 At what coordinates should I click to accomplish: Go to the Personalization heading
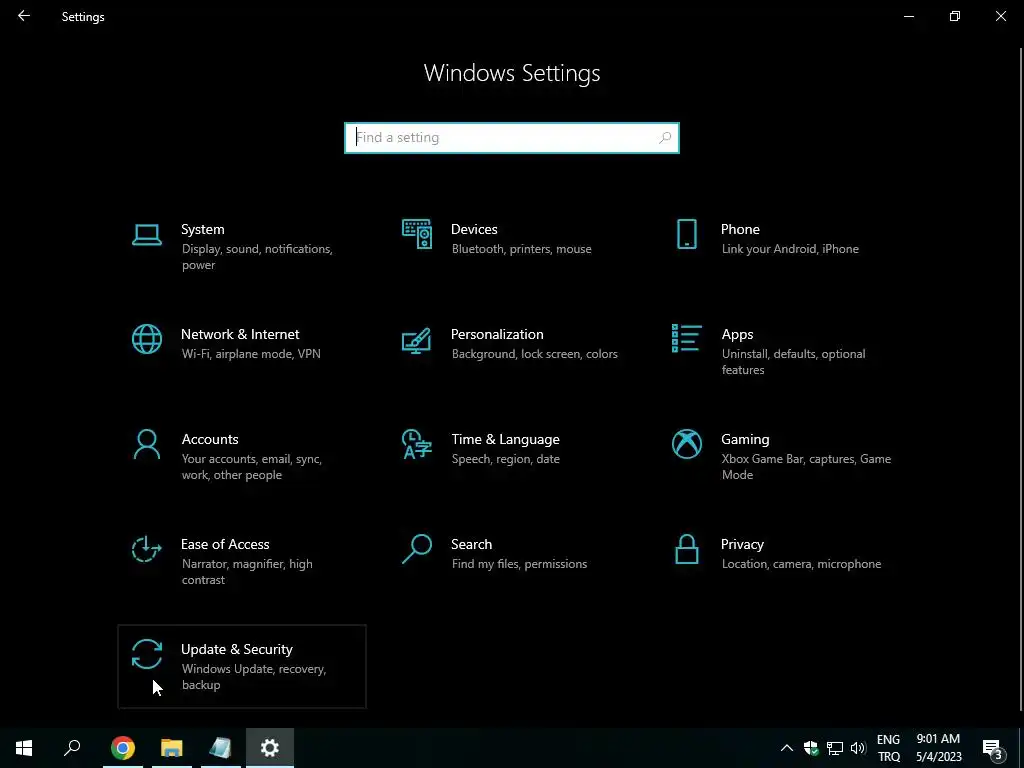coord(497,334)
